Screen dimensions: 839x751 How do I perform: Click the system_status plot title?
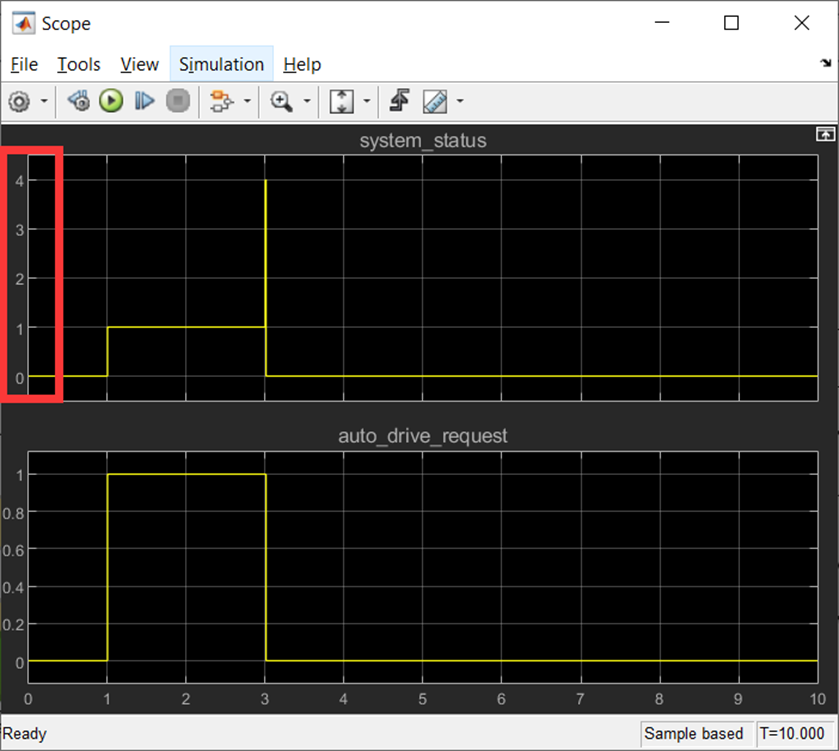[423, 141]
